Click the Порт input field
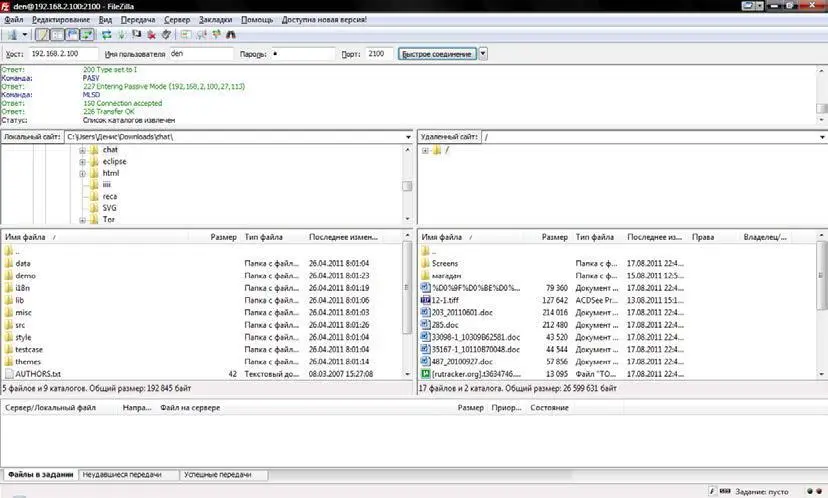 click(x=379, y=54)
